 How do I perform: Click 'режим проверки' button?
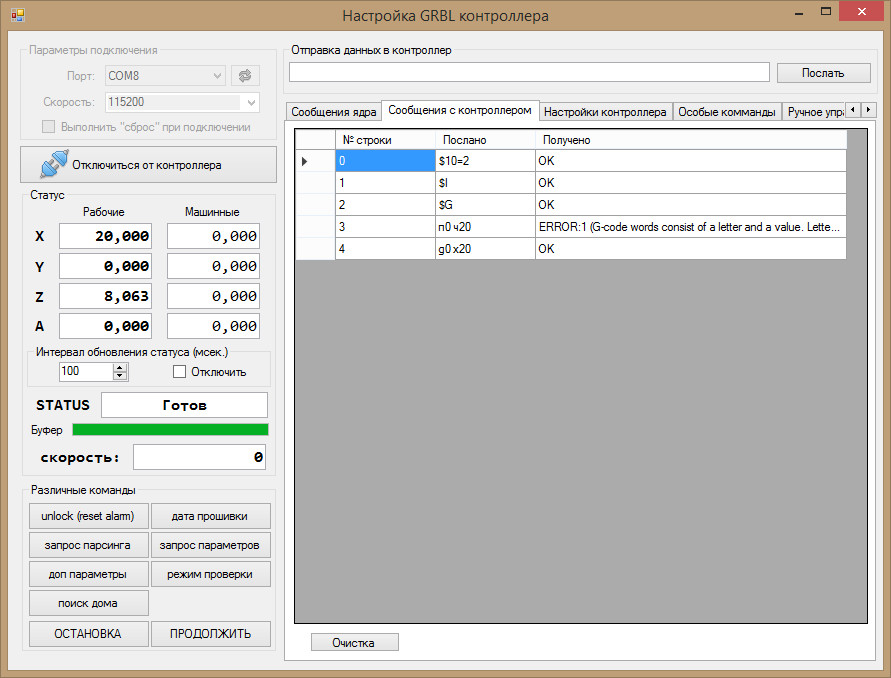210,574
